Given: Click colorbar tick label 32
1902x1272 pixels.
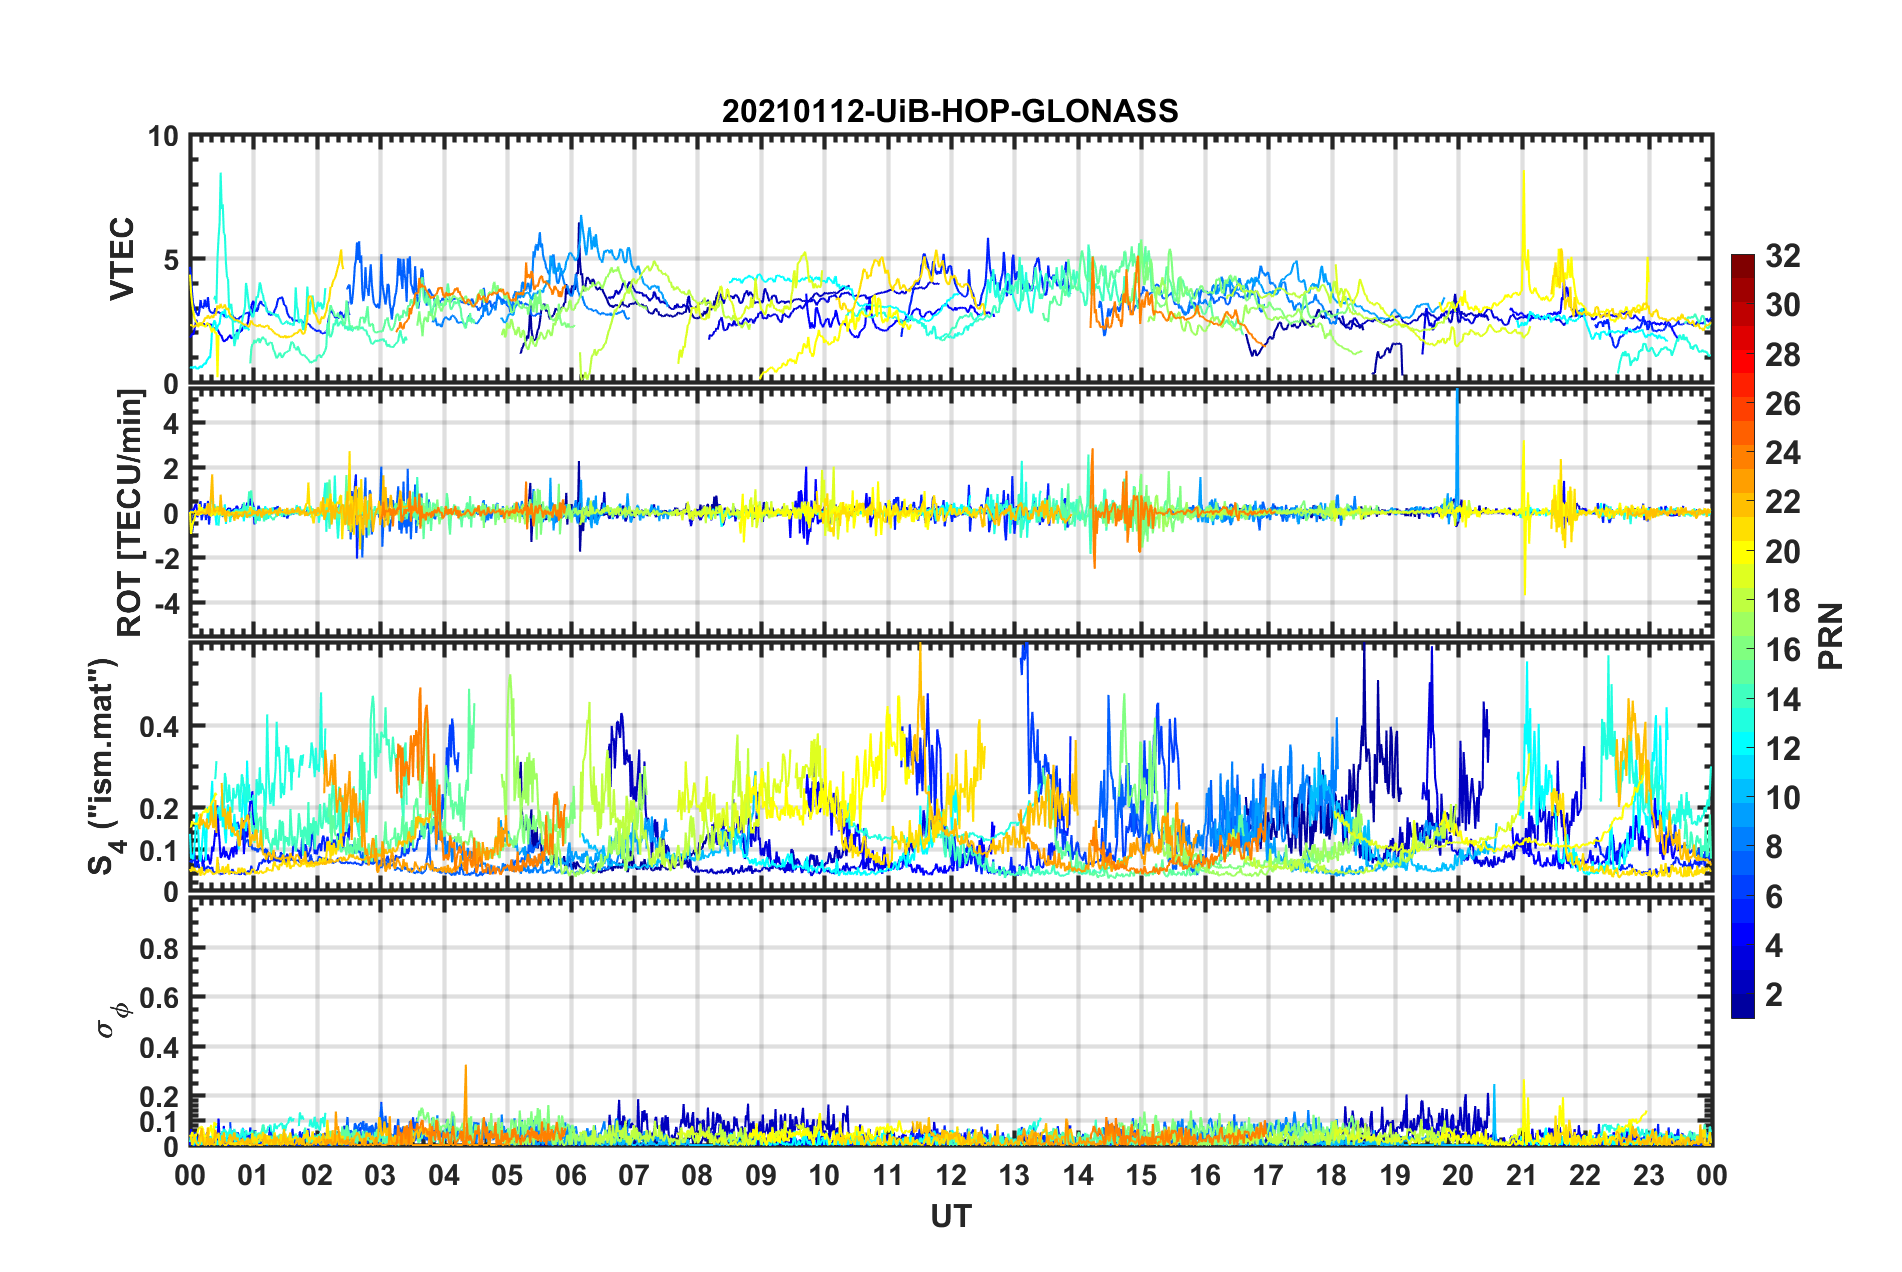Looking at the screenshot, I should (1782, 256).
